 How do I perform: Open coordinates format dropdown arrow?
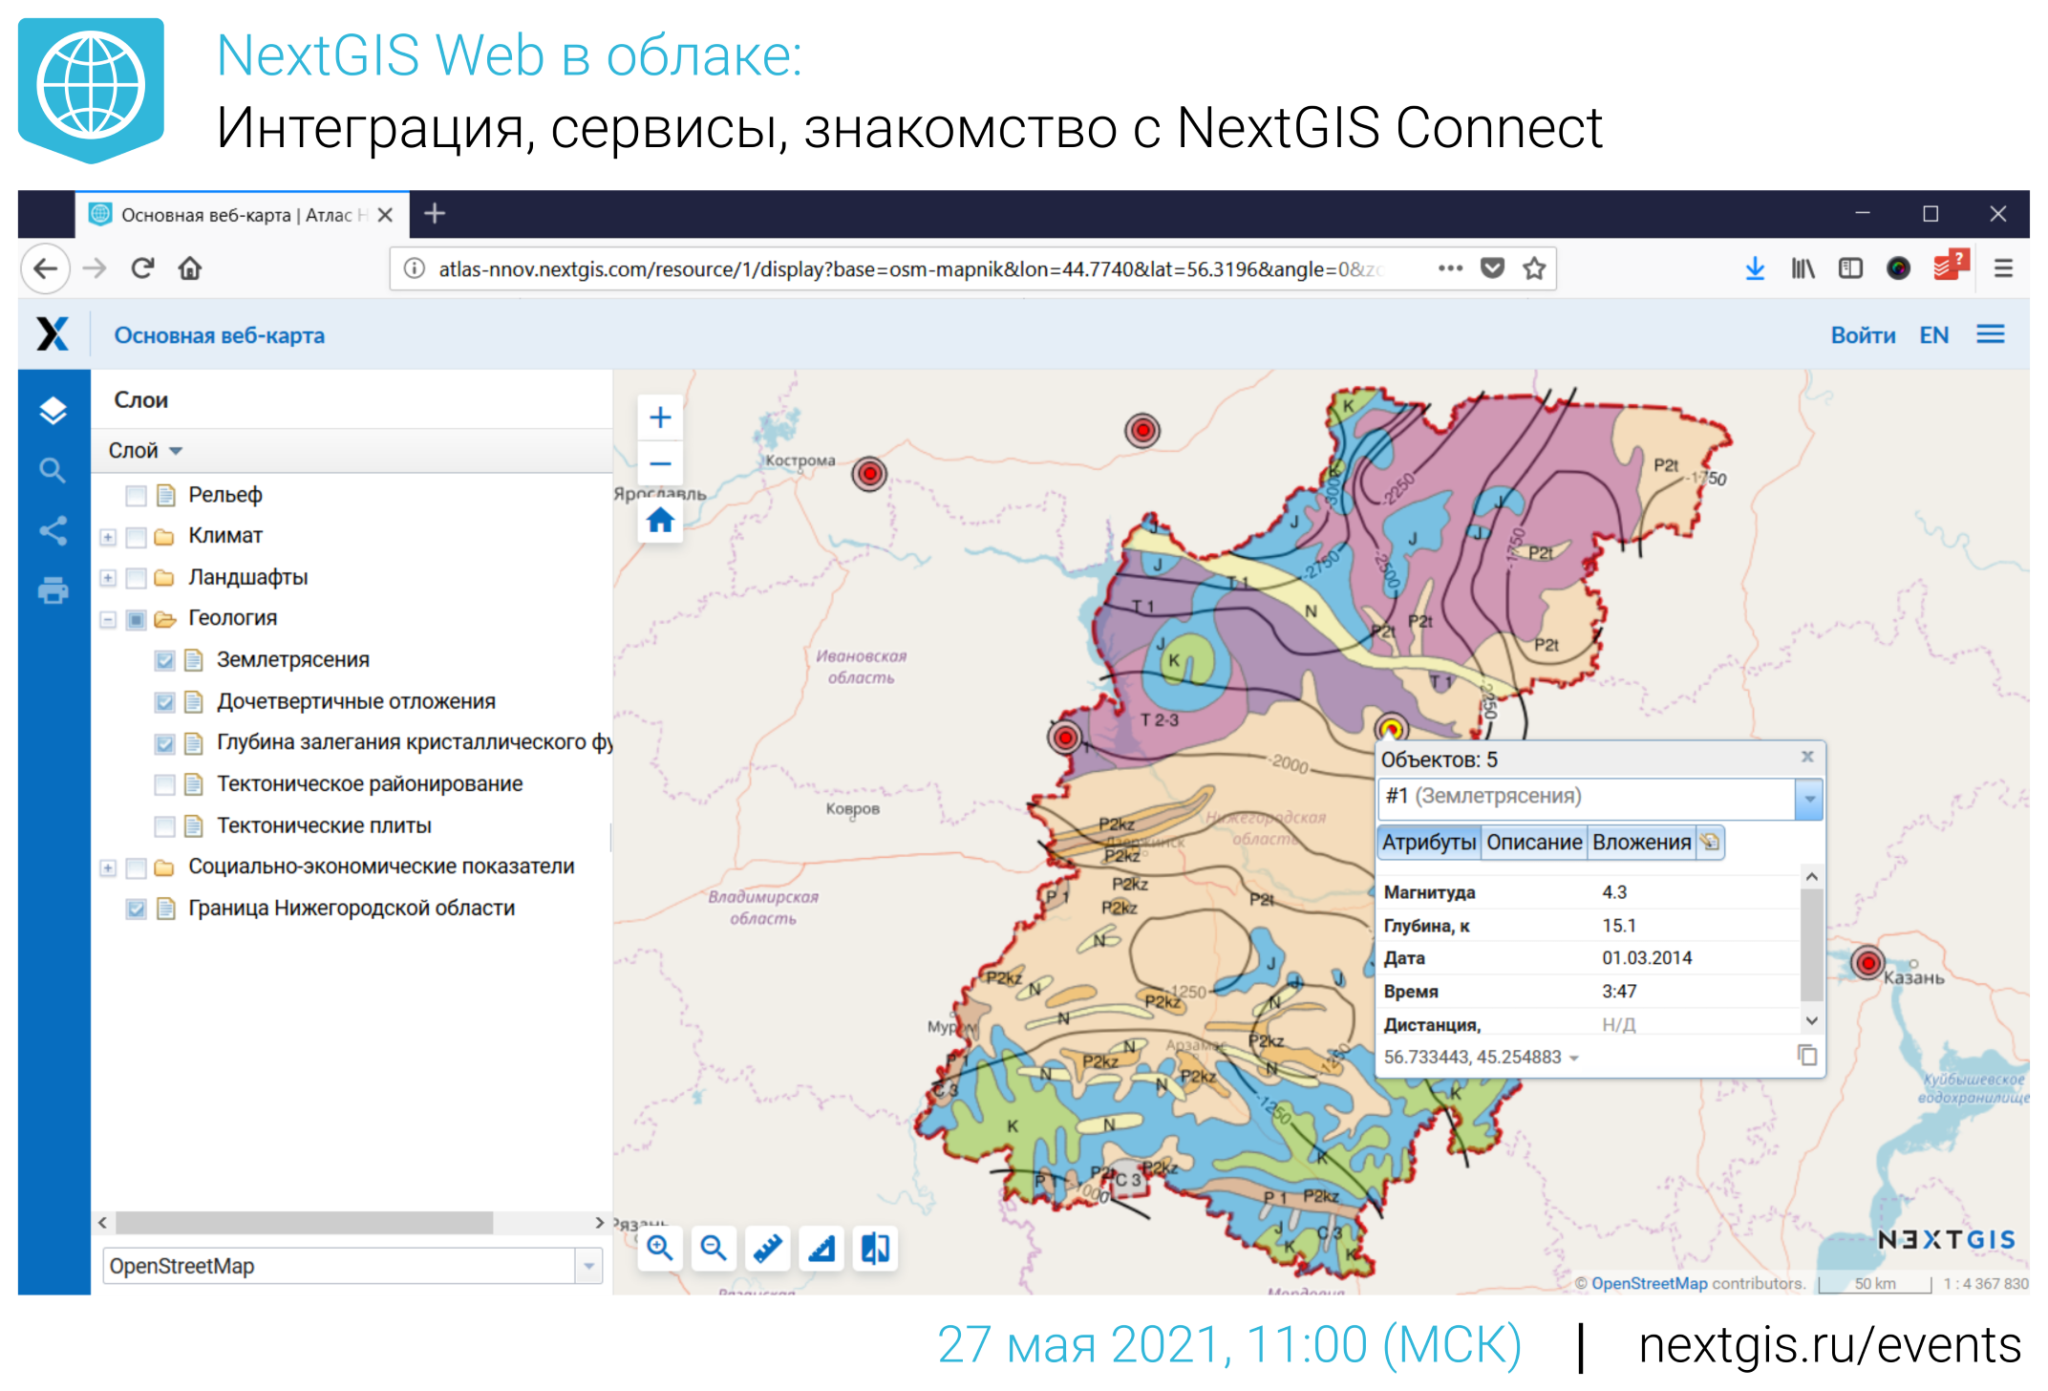click(1574, 1058)
